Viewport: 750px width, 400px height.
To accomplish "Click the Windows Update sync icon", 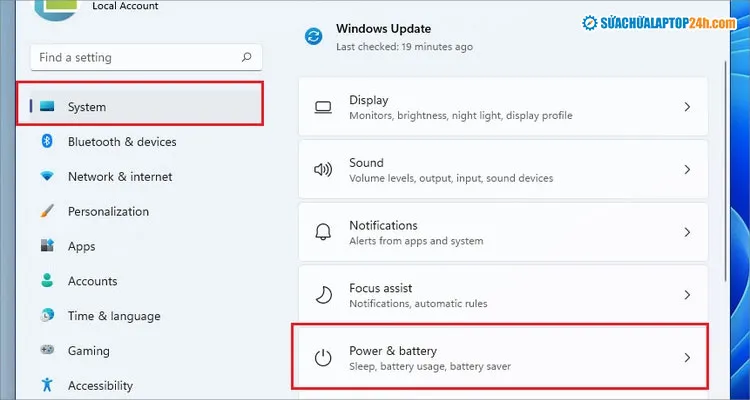I will pyautogui.click(x=314, y=37).
